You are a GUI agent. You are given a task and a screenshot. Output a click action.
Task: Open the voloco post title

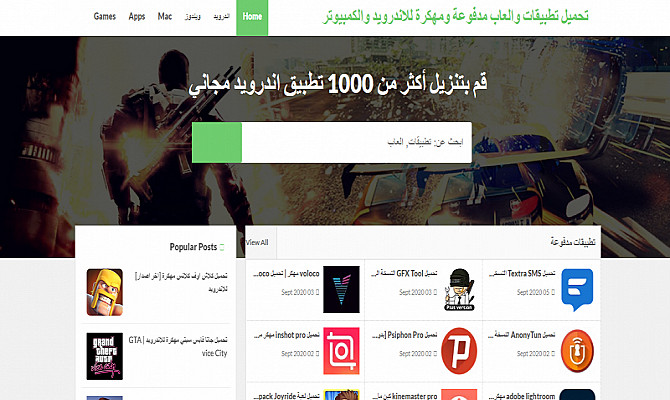click(286, 274)
